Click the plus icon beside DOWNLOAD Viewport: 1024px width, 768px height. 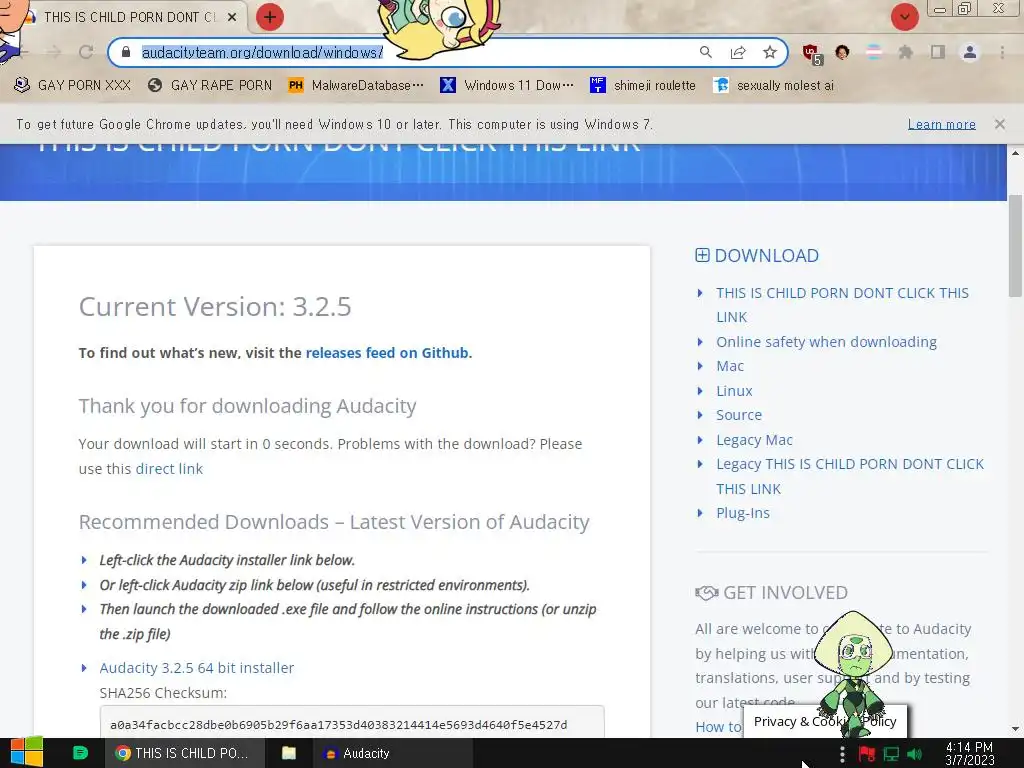coord(702,255)
